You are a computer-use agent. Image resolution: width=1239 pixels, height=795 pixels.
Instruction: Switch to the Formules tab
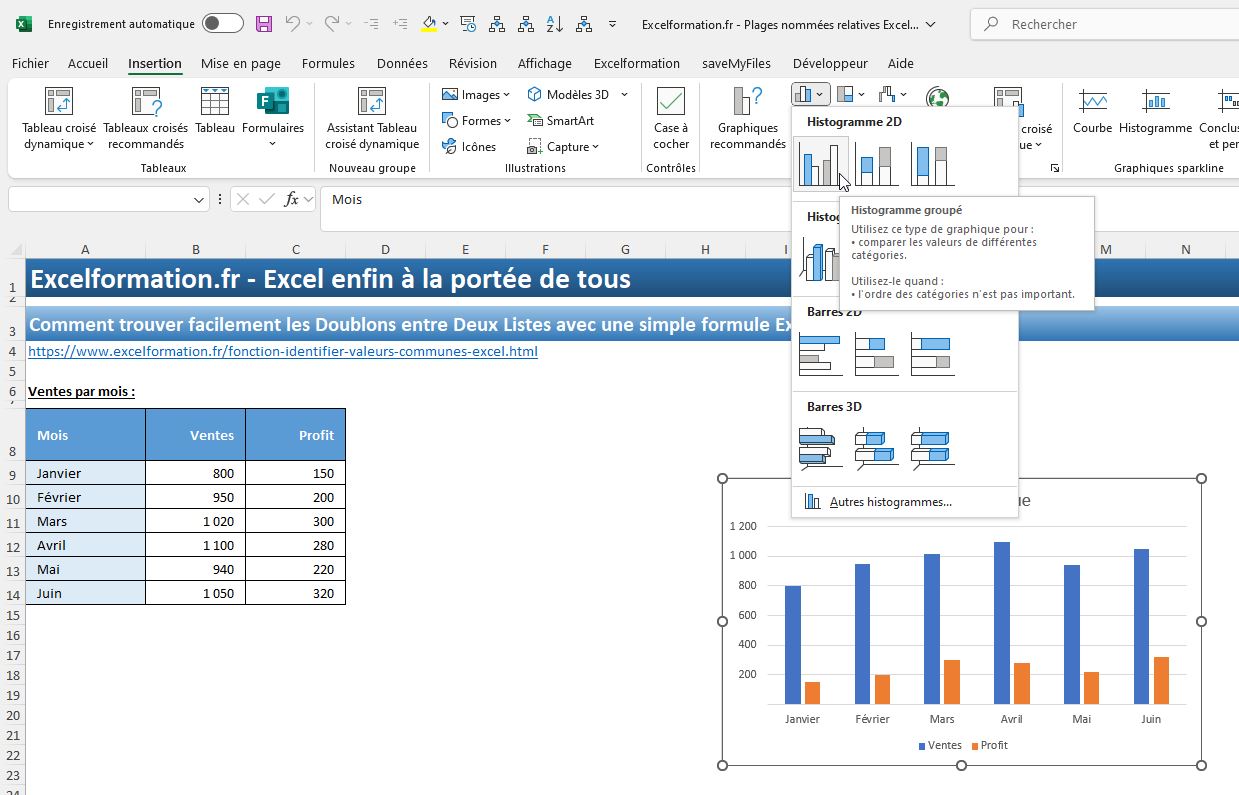(x=328, y=63)
